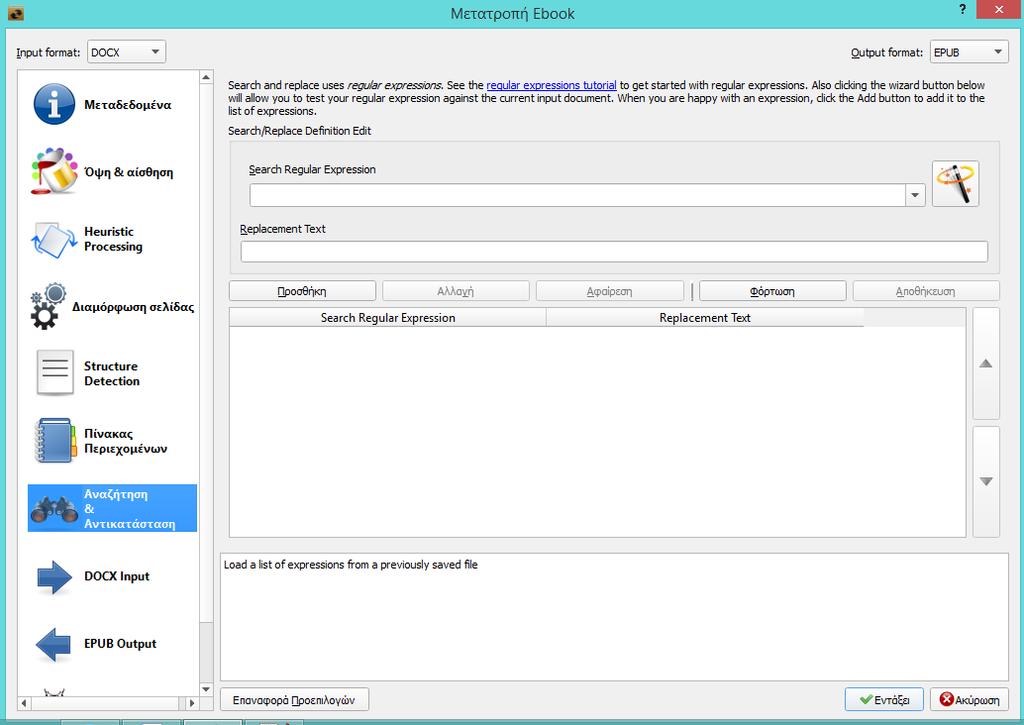Click the sidebar horizontal scrollbar thumb
The height and width of the screenshot is (725, 1024).
[x=104, y=703]
